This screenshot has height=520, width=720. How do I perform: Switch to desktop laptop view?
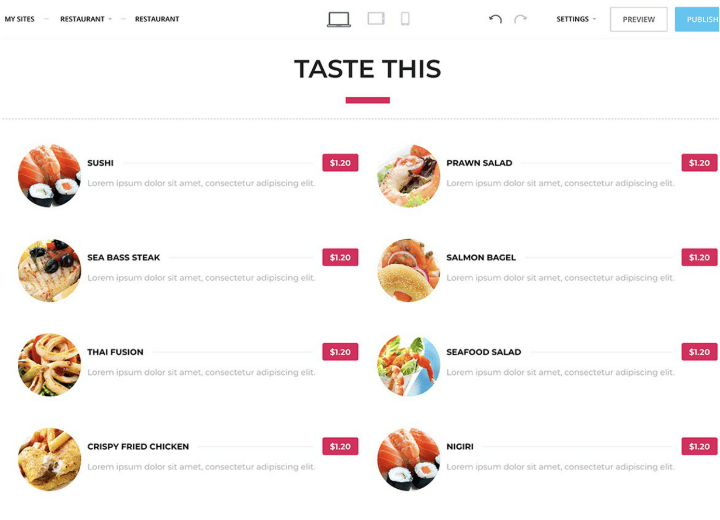click(x=339, y=19)
